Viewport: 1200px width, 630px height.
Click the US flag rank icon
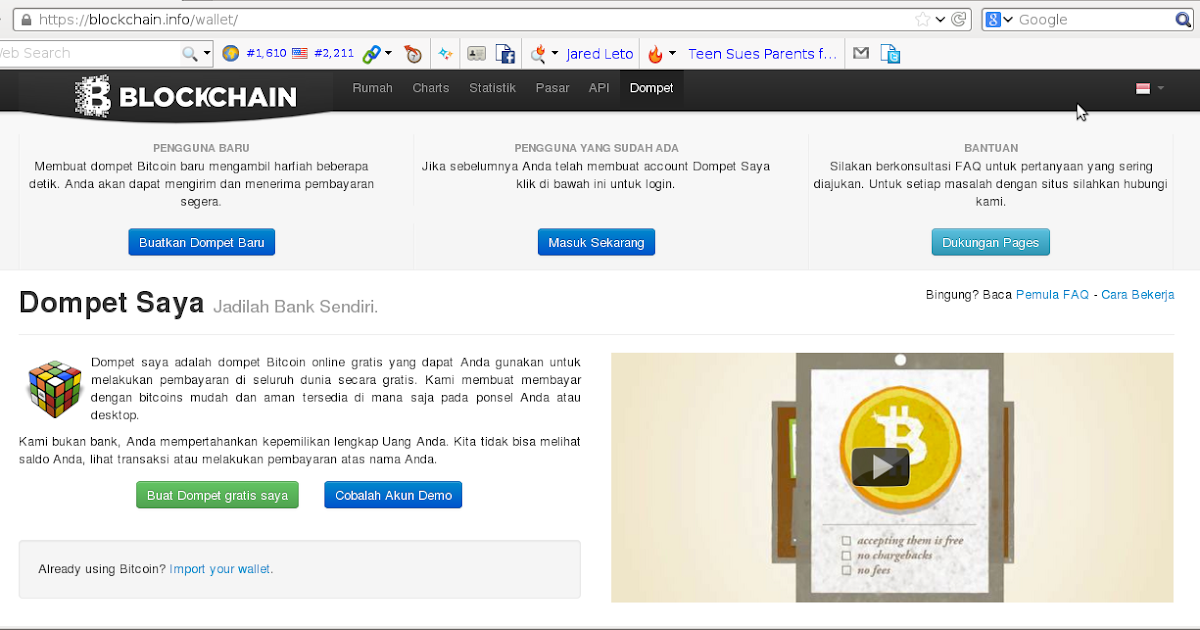pyautogui.click(x=299, y=53)
